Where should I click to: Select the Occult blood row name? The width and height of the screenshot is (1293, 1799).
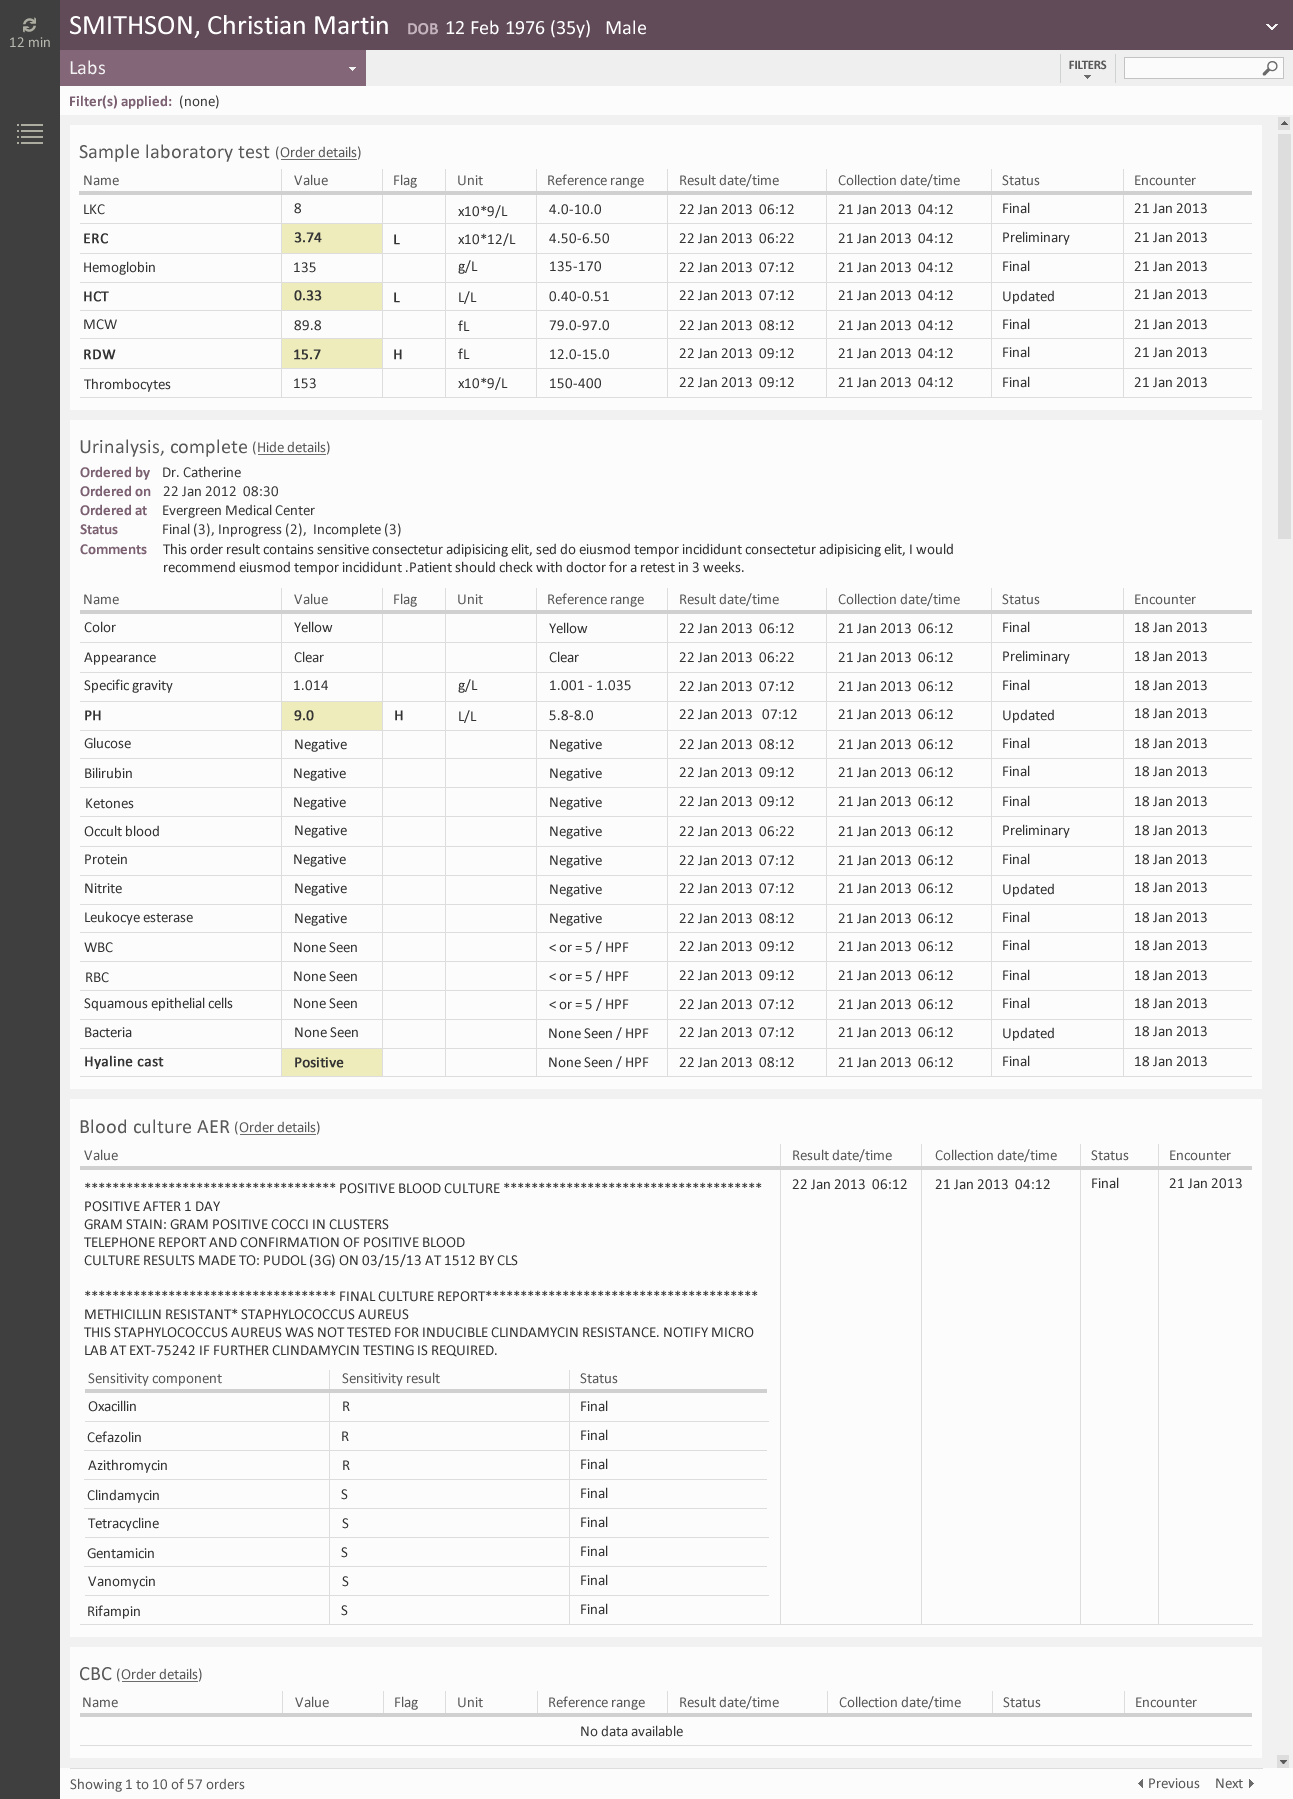coord(122,831)
